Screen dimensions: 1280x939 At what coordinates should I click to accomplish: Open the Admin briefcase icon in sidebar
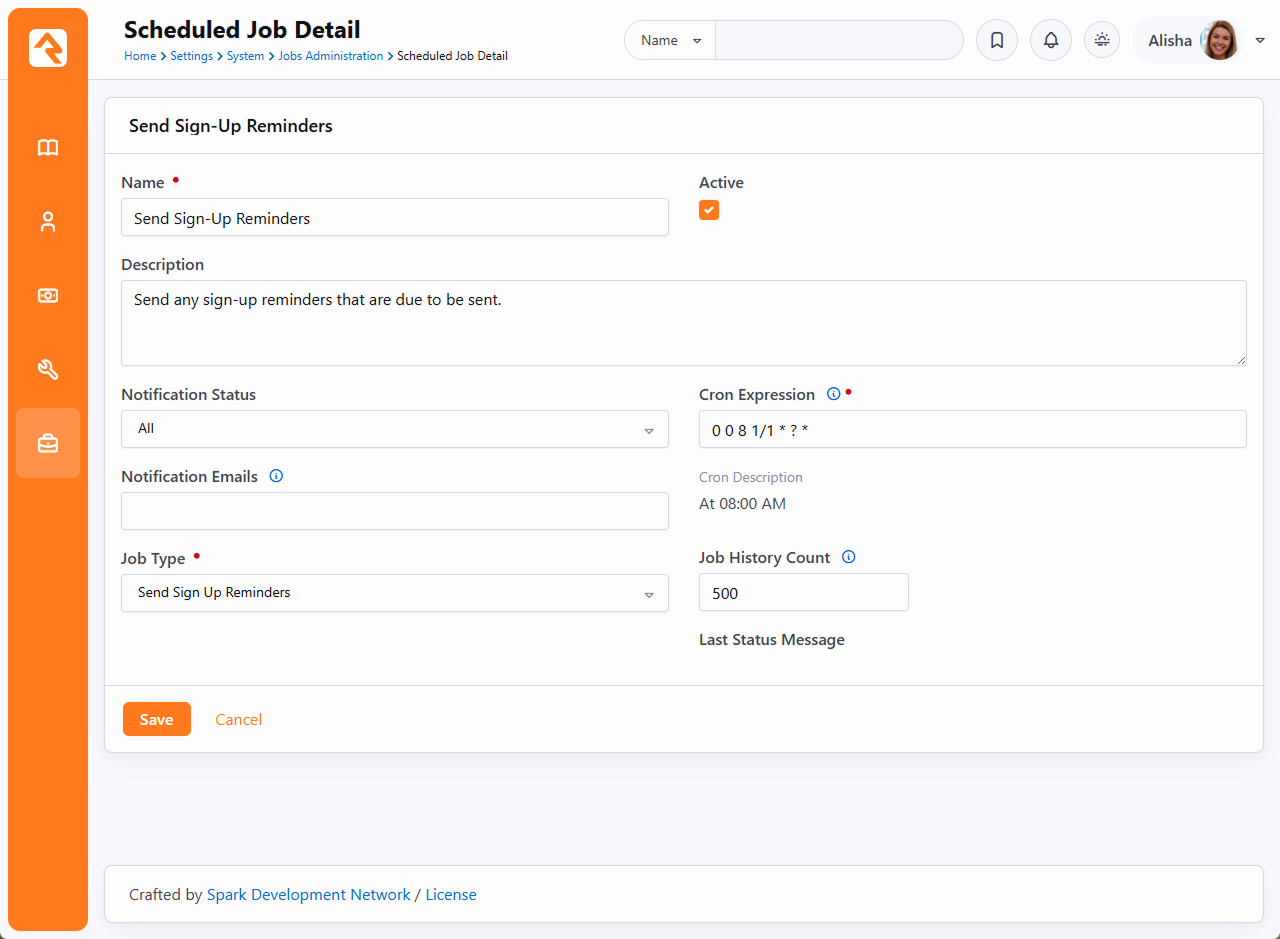click(x=48, y=443)
